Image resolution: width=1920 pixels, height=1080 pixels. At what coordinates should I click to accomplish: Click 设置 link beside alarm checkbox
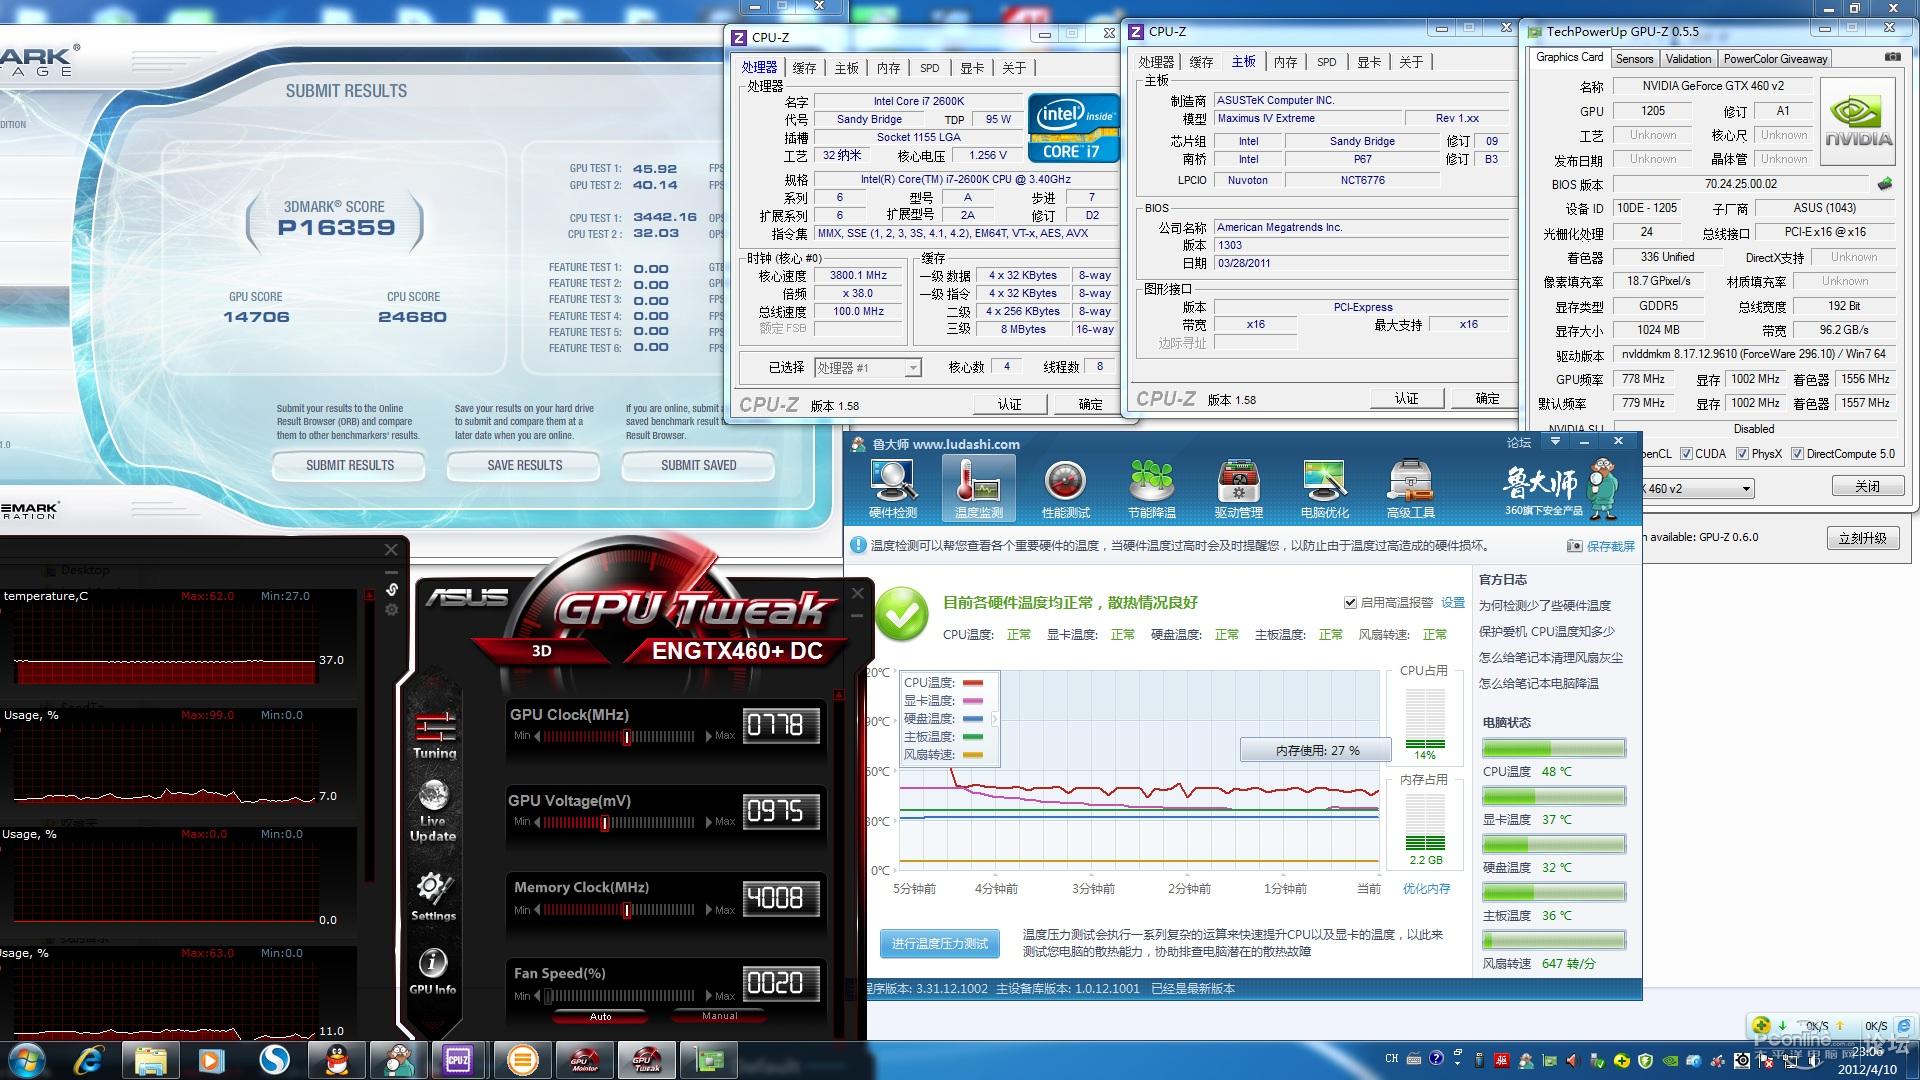coord(1452,603)
